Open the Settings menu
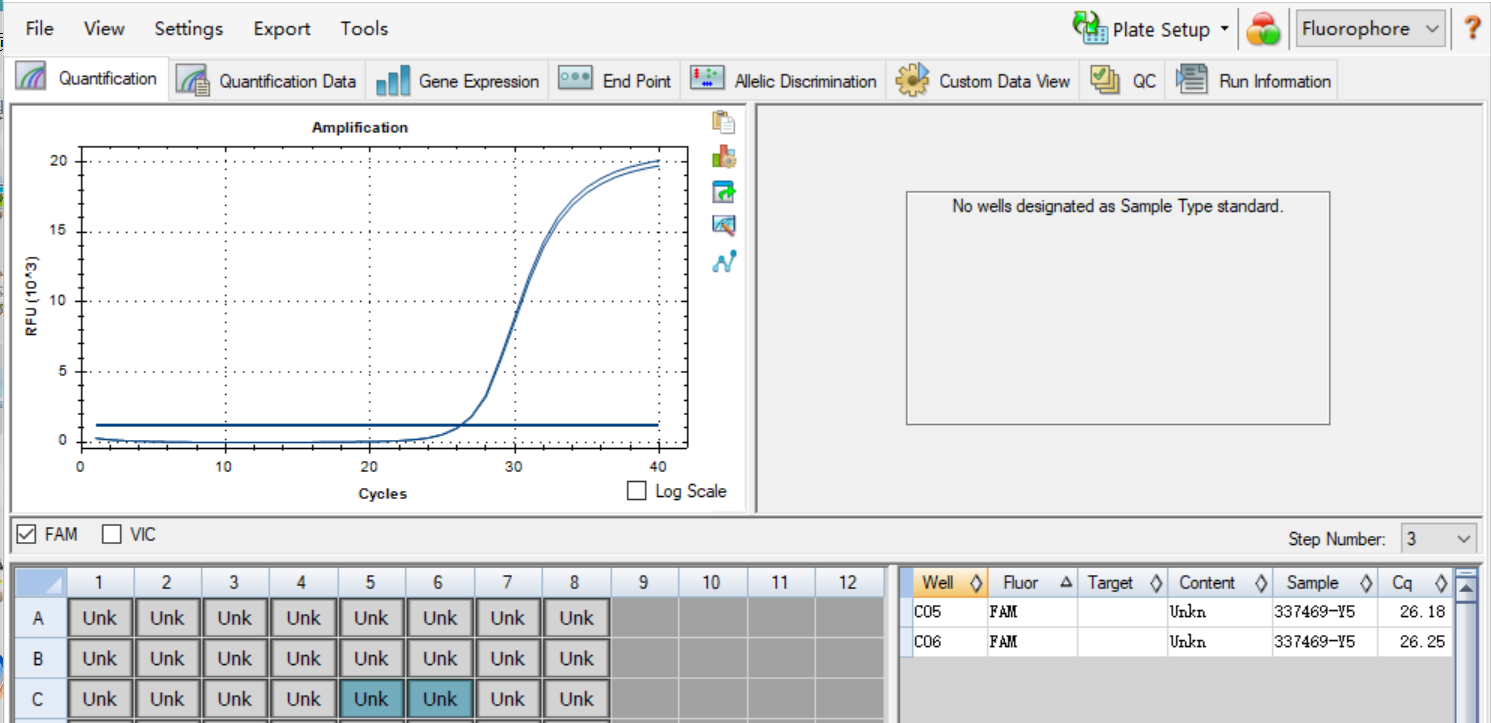This screenshot has width=1491, height=723. [x=189, y=28]
